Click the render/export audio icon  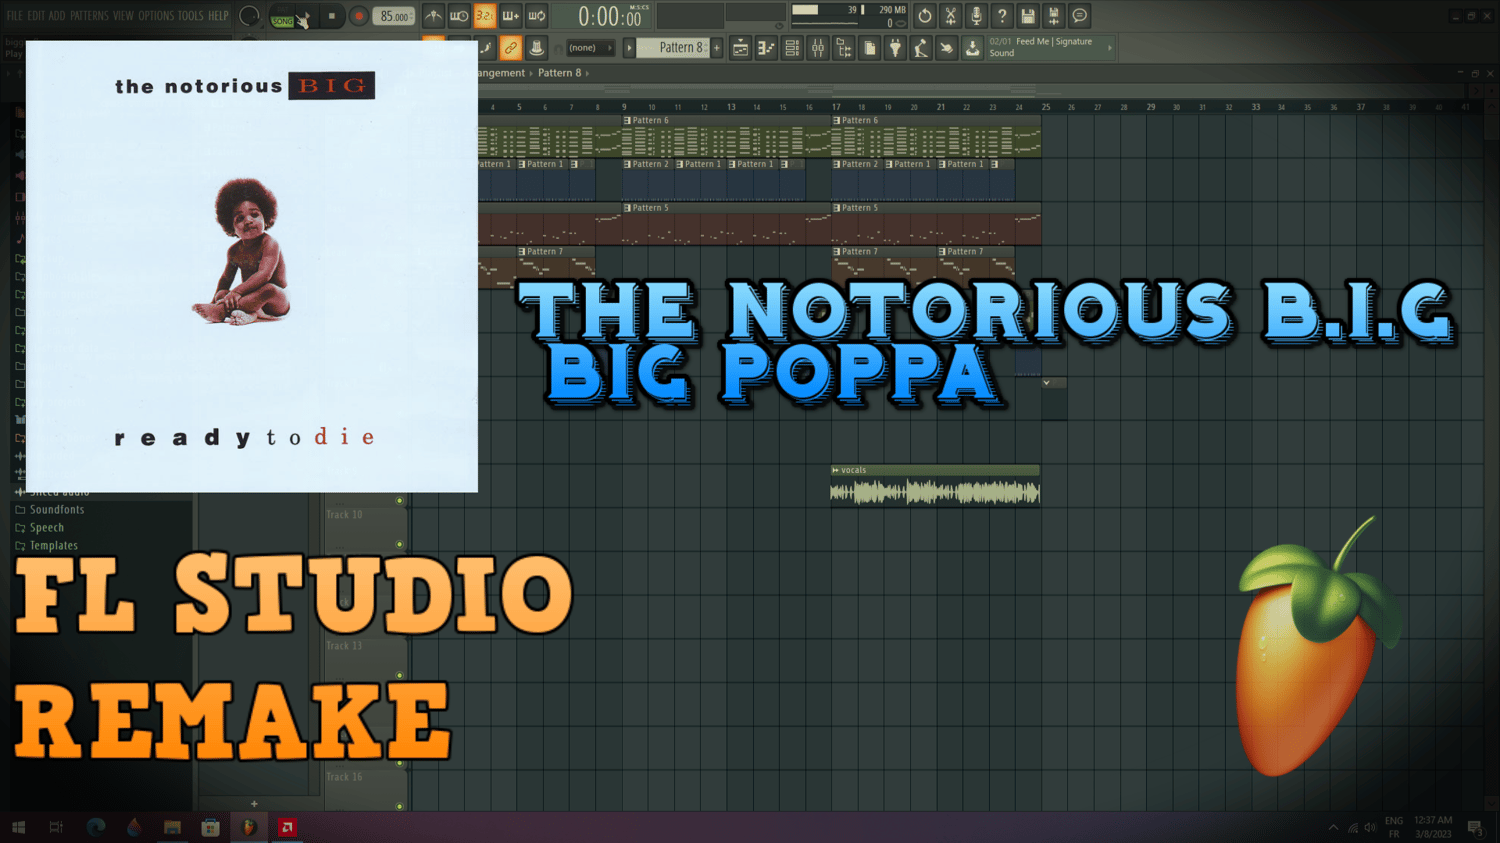coord(1054,16)
